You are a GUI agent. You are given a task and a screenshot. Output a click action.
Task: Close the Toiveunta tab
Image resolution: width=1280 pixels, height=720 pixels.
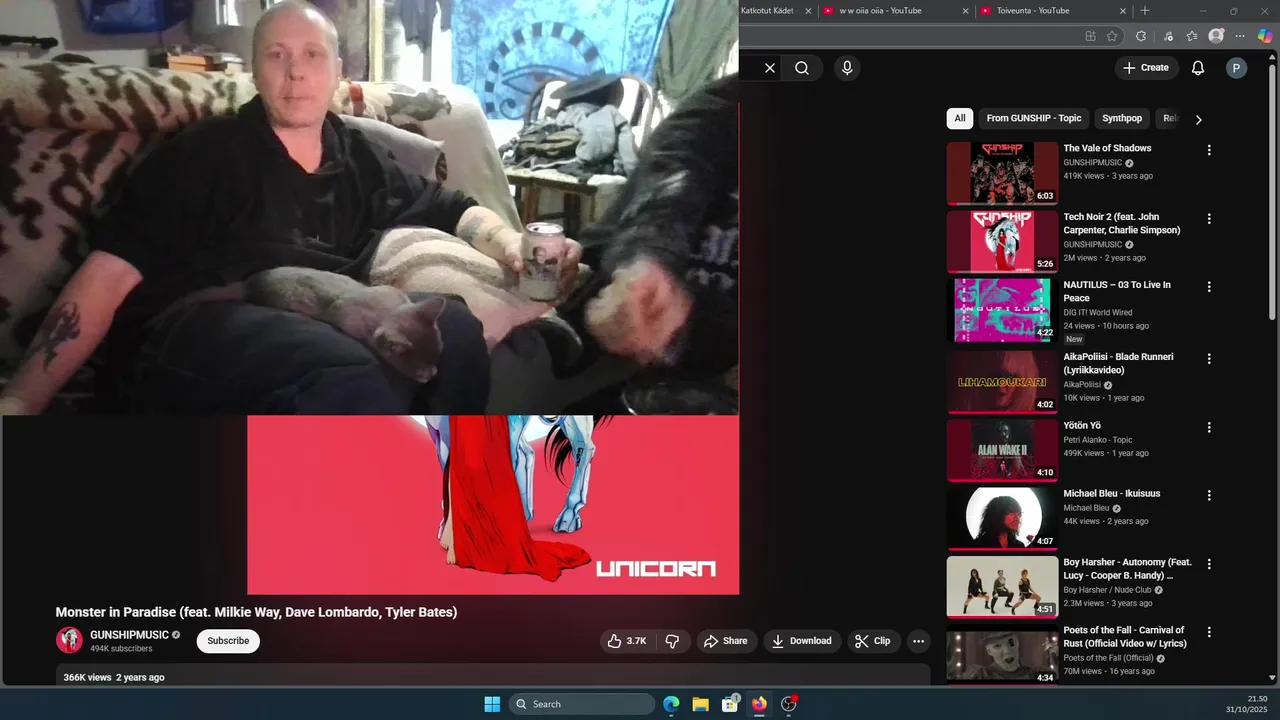[x=1123, y=11]
